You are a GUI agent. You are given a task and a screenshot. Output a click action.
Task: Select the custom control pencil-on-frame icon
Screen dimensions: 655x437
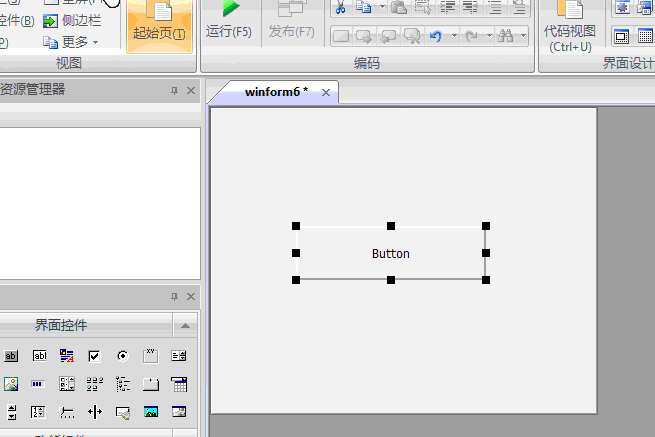point(123,413)
